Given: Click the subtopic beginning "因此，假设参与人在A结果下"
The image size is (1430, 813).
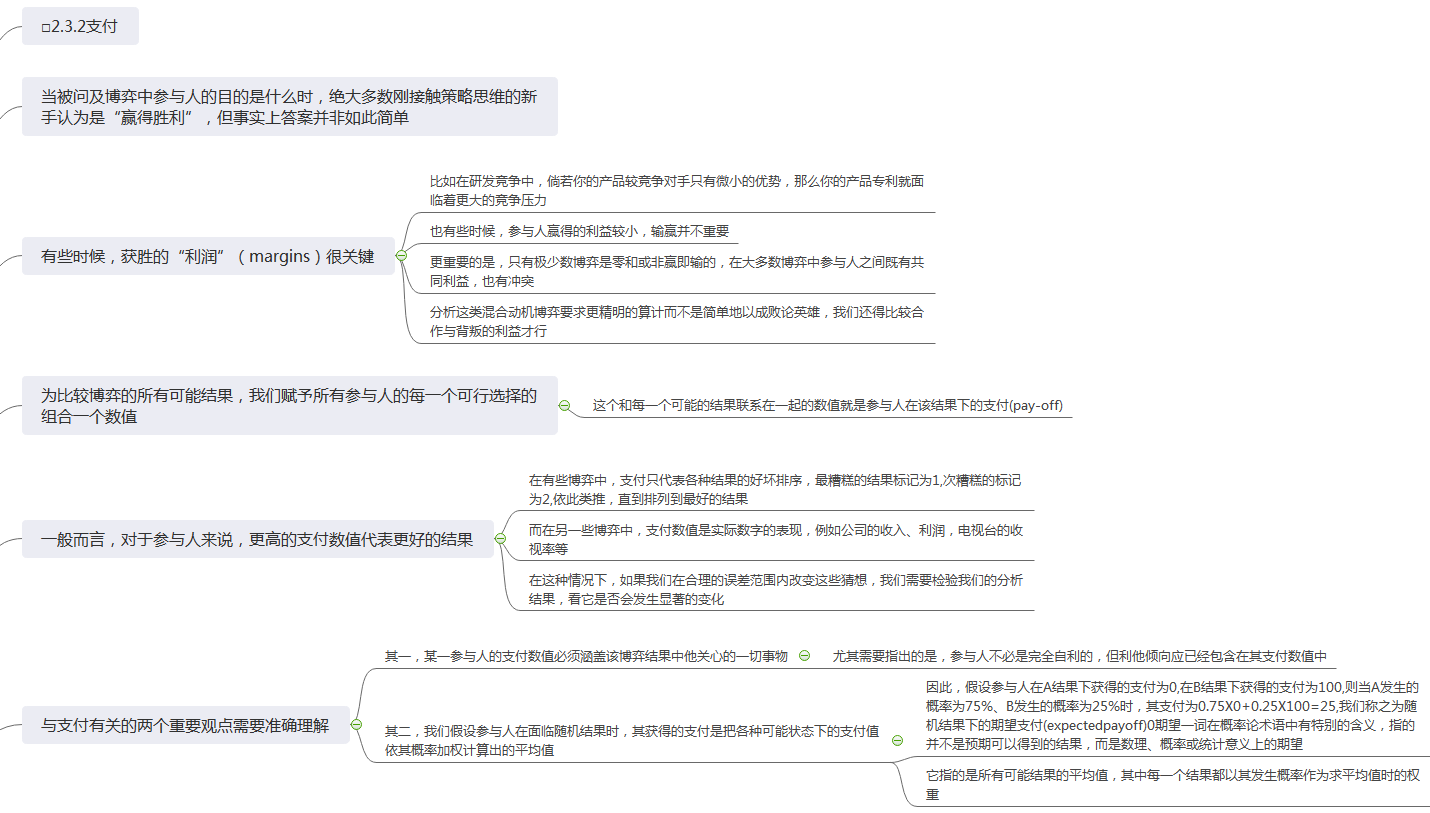Looking at the screenshot, I should point(1172,716).
